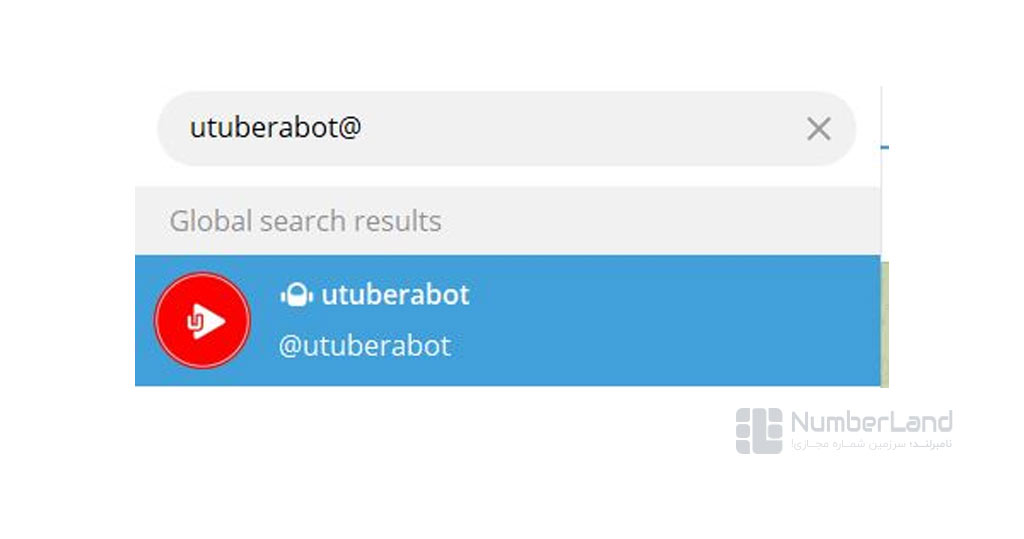Image resolution: width=1024 pixels, height=539 pixels.
Task: Click the white play triangle in the avatar
Action: click(212, 321)
